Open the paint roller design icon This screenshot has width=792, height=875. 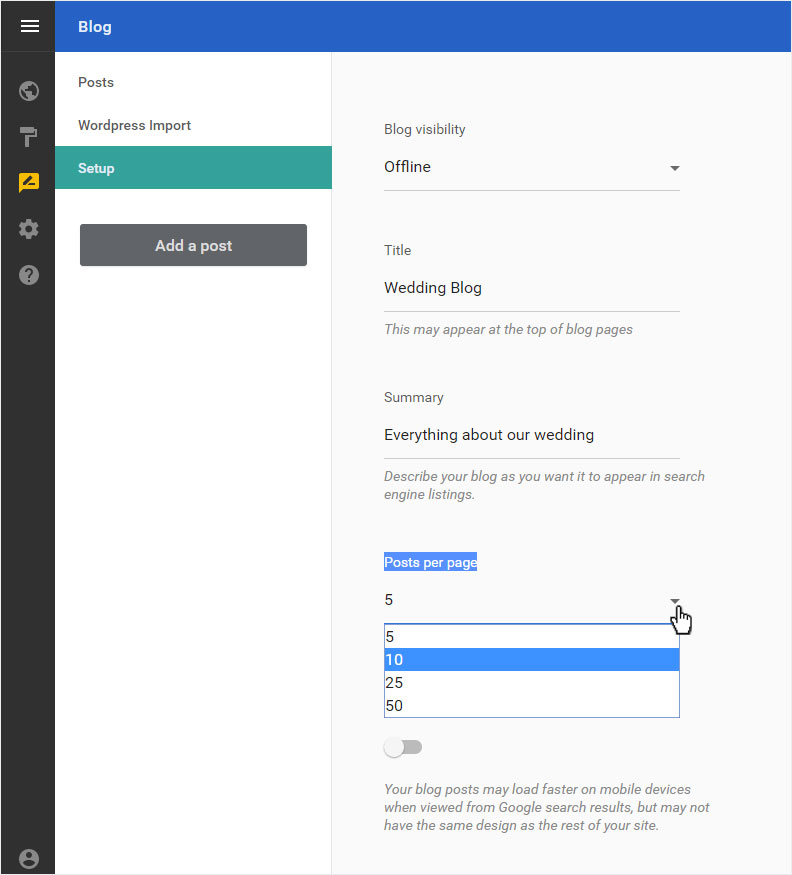point(29,138)
